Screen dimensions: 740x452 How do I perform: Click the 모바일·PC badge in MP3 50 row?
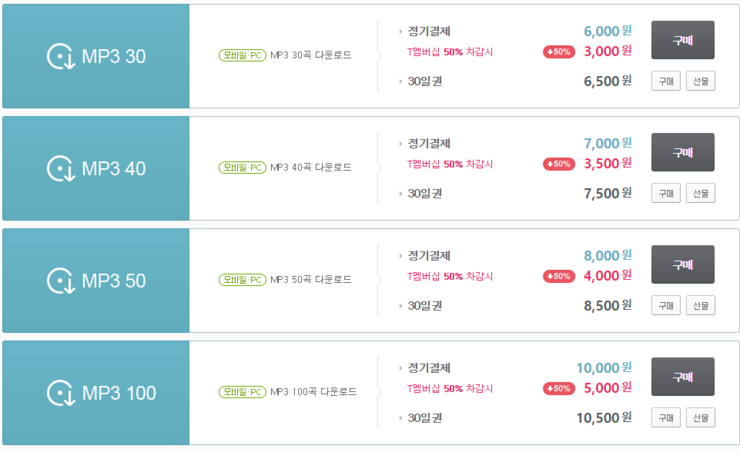[243, 280]
